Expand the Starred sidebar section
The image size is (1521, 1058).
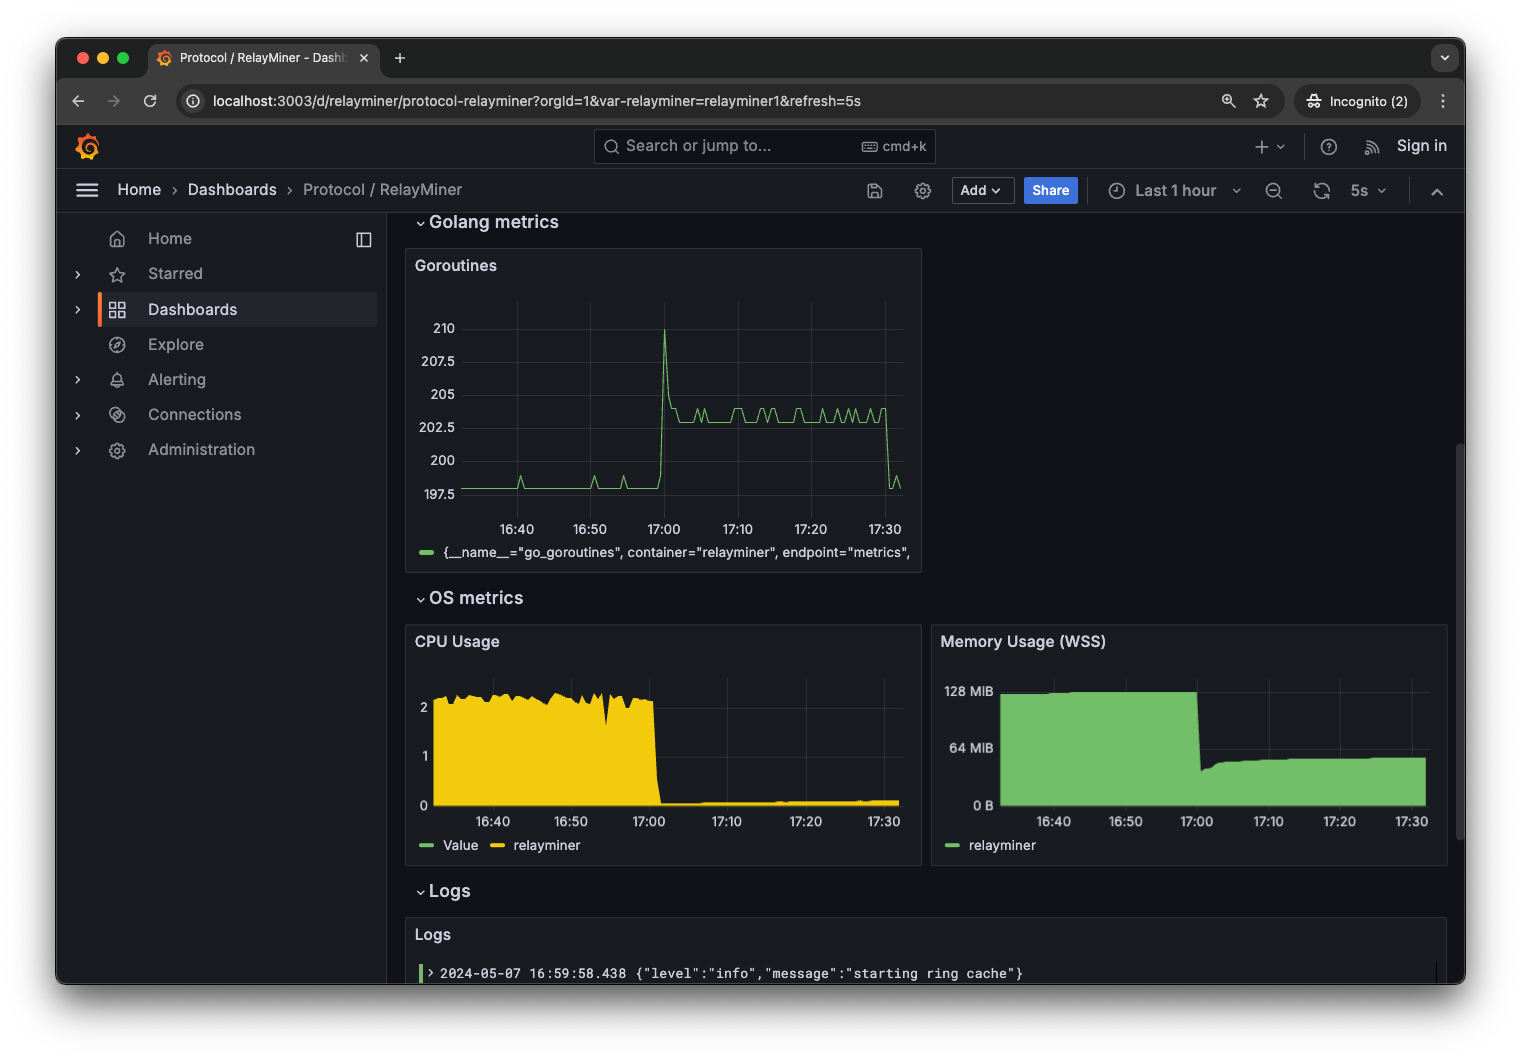click(x=78, y=274)
